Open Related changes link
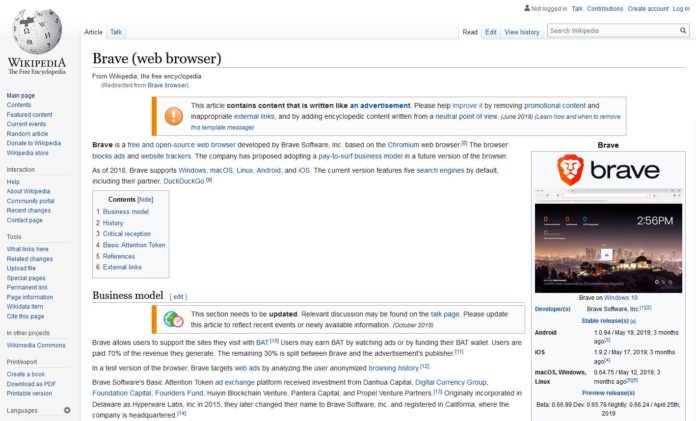The width and height of the screenshot is (696, 421). click(29, 259)
